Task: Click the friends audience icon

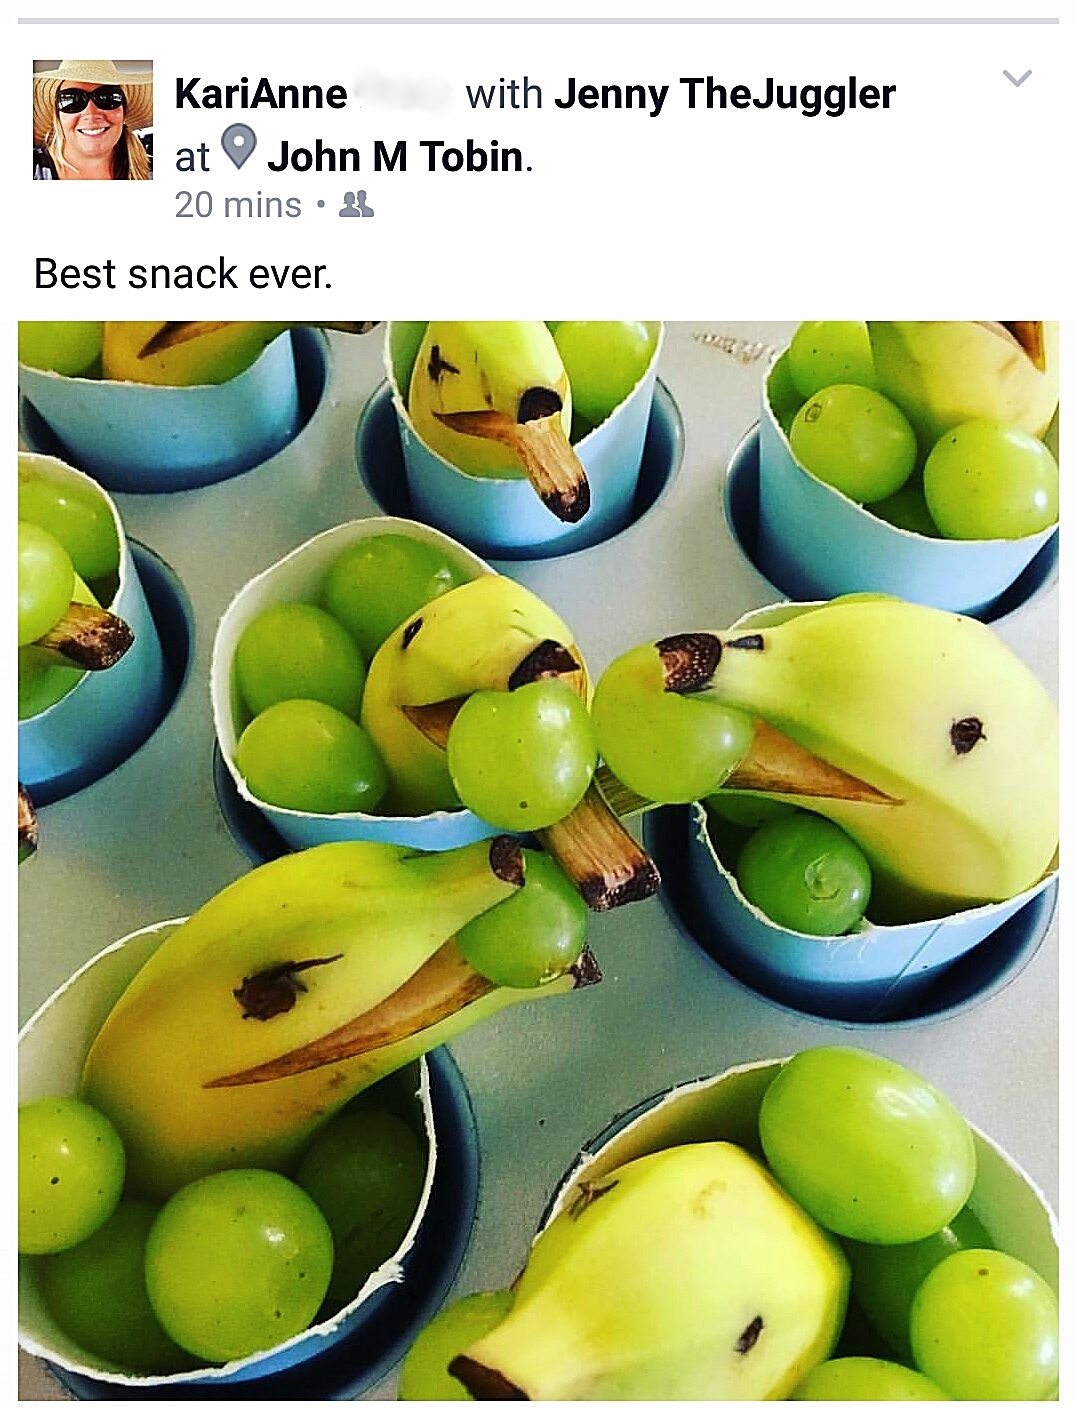Action: (356, 205)
